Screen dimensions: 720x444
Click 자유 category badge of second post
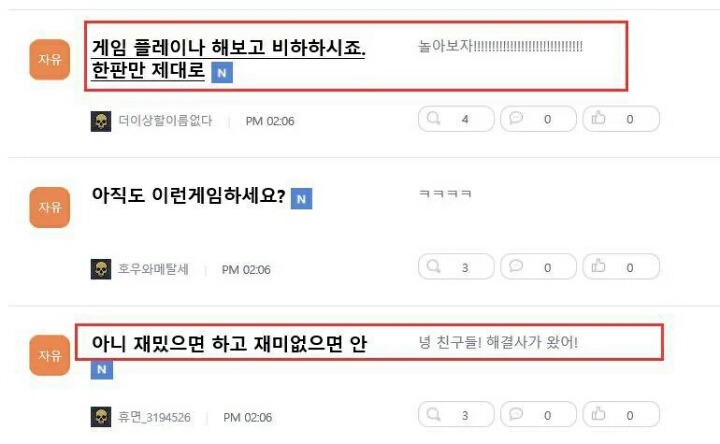pyautogui.click(x=50, y=207)
